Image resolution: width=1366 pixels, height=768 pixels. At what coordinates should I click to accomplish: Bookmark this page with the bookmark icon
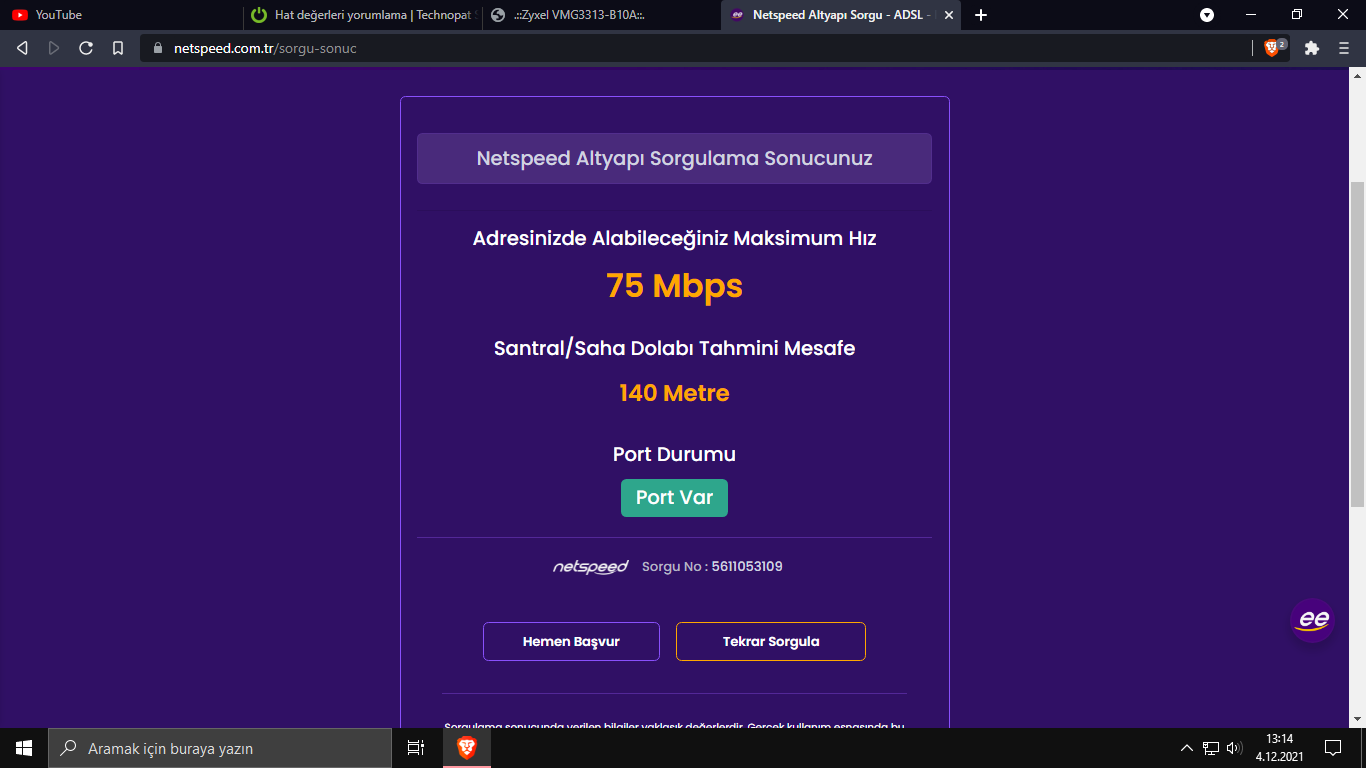pos(118,48)
